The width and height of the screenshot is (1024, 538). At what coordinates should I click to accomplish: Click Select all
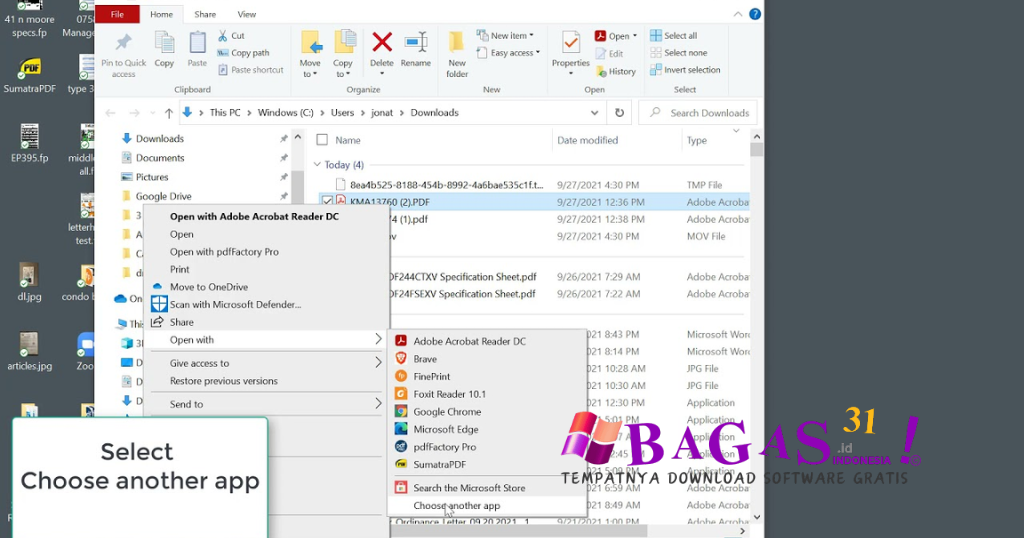click(673, 36)
